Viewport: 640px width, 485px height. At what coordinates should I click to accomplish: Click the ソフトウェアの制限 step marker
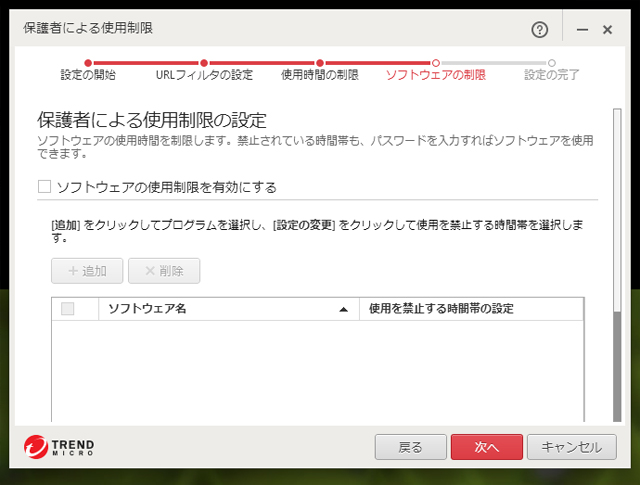pyautogui.click(x=435, y=63)
